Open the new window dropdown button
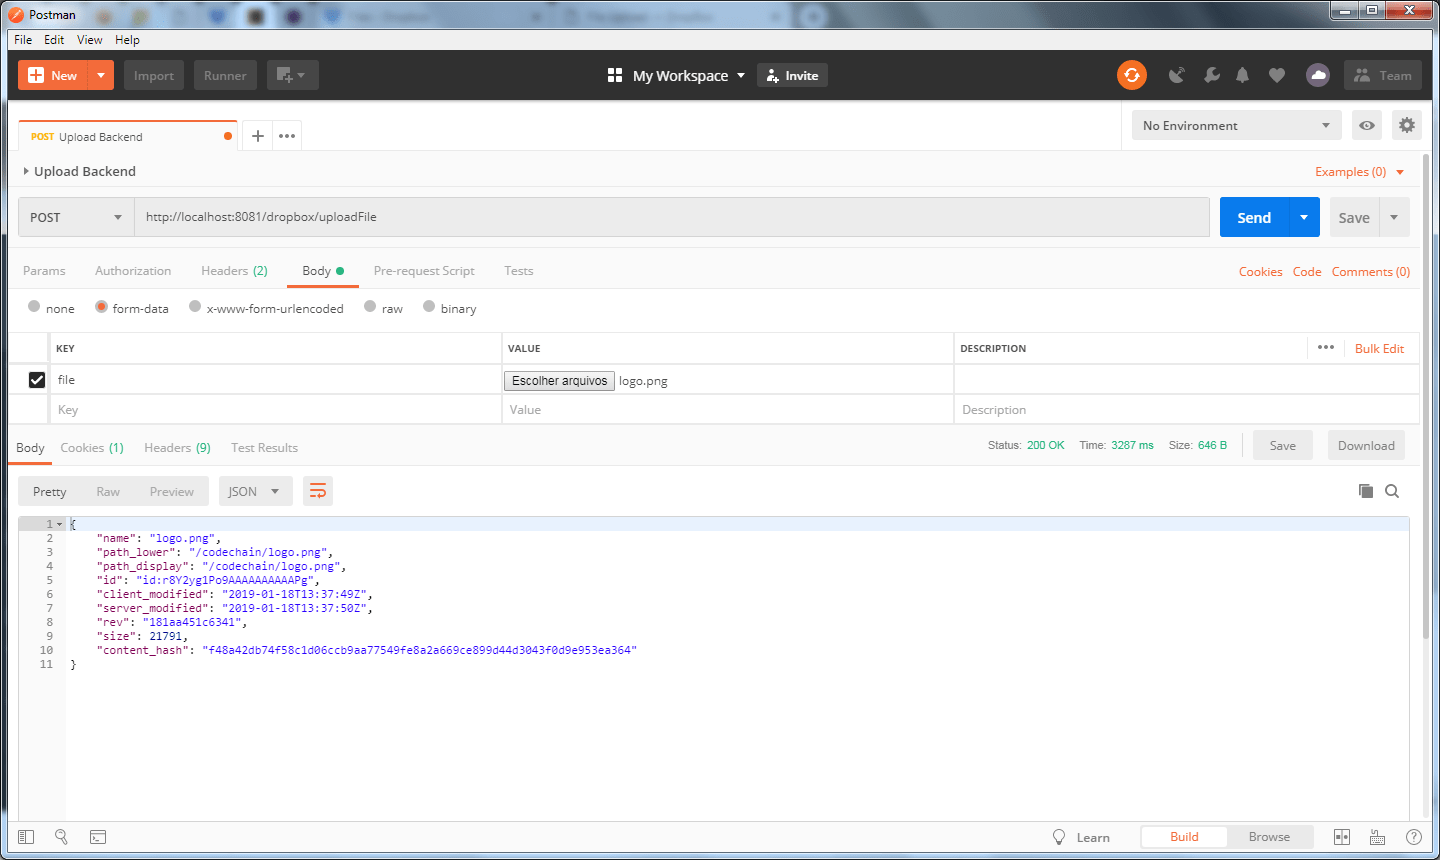 click(x=292, y=75)
